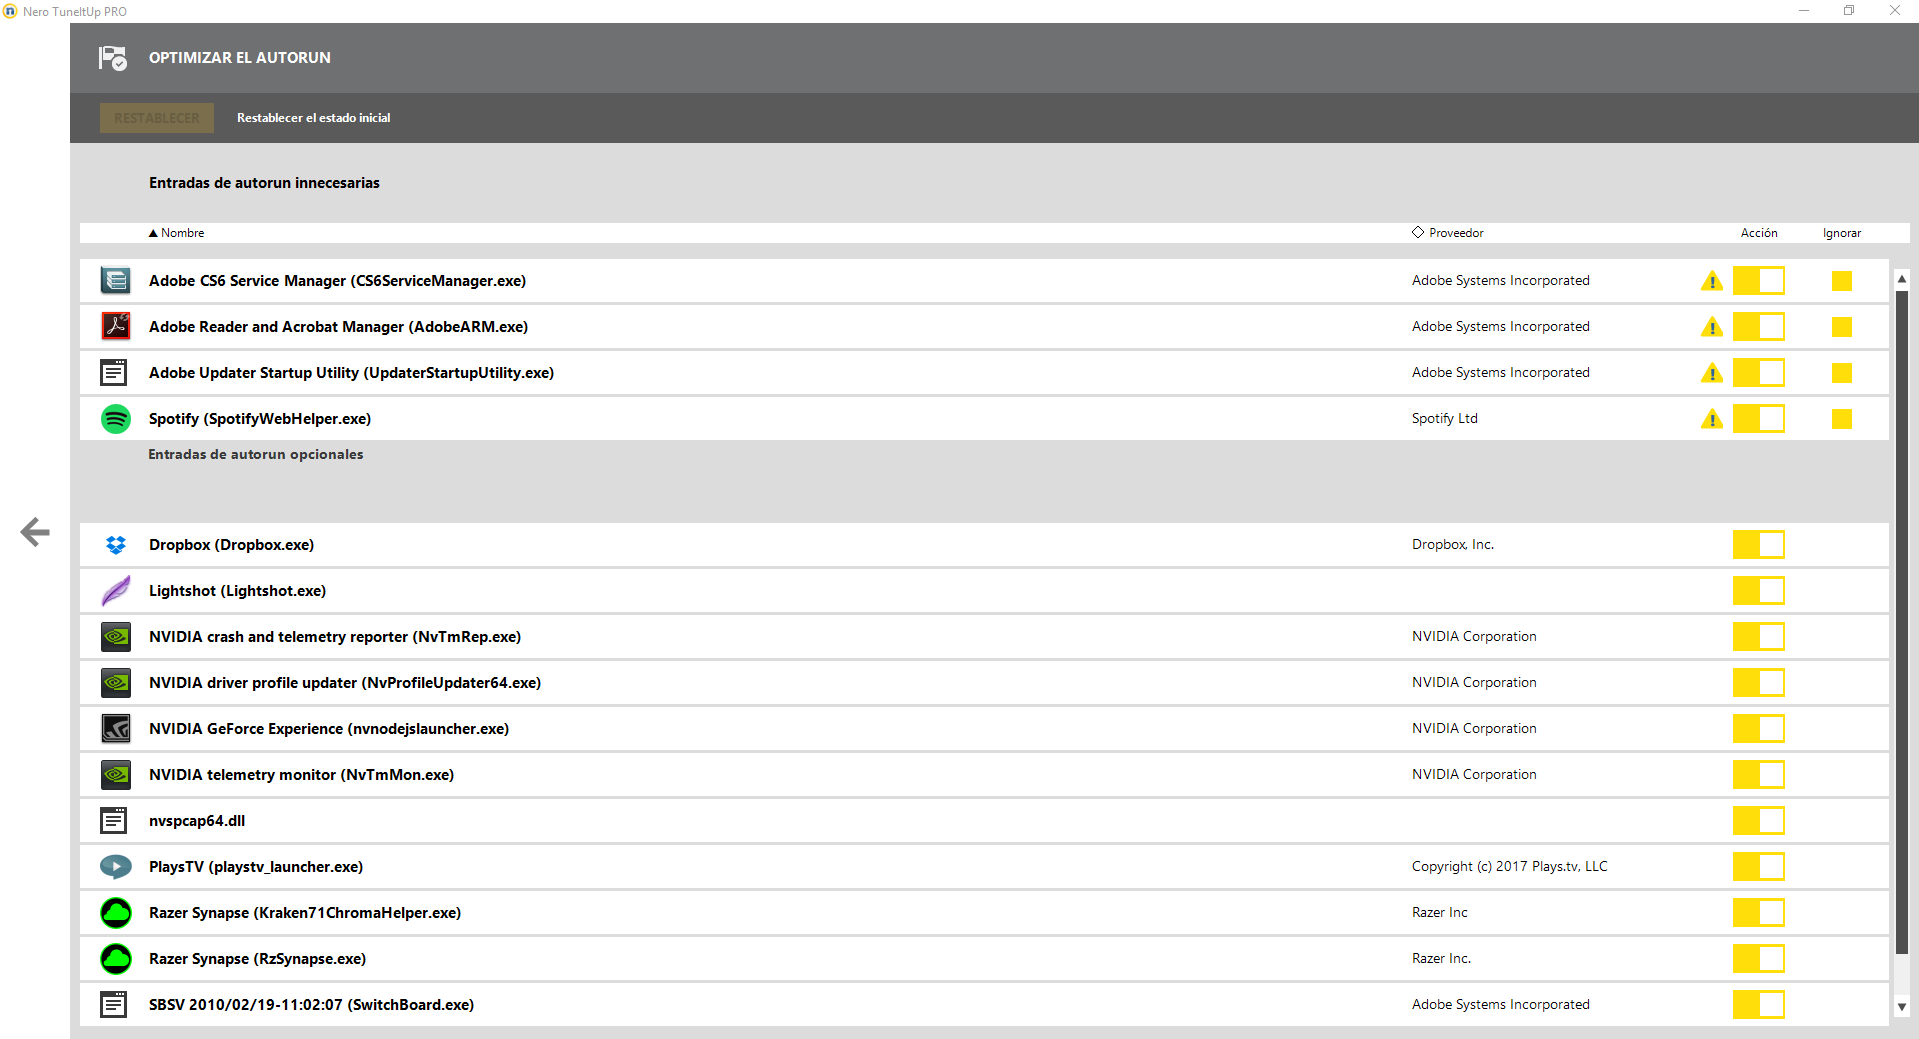Toggle NVIDIA telemetry monitor switch

tap(1759, 775)
